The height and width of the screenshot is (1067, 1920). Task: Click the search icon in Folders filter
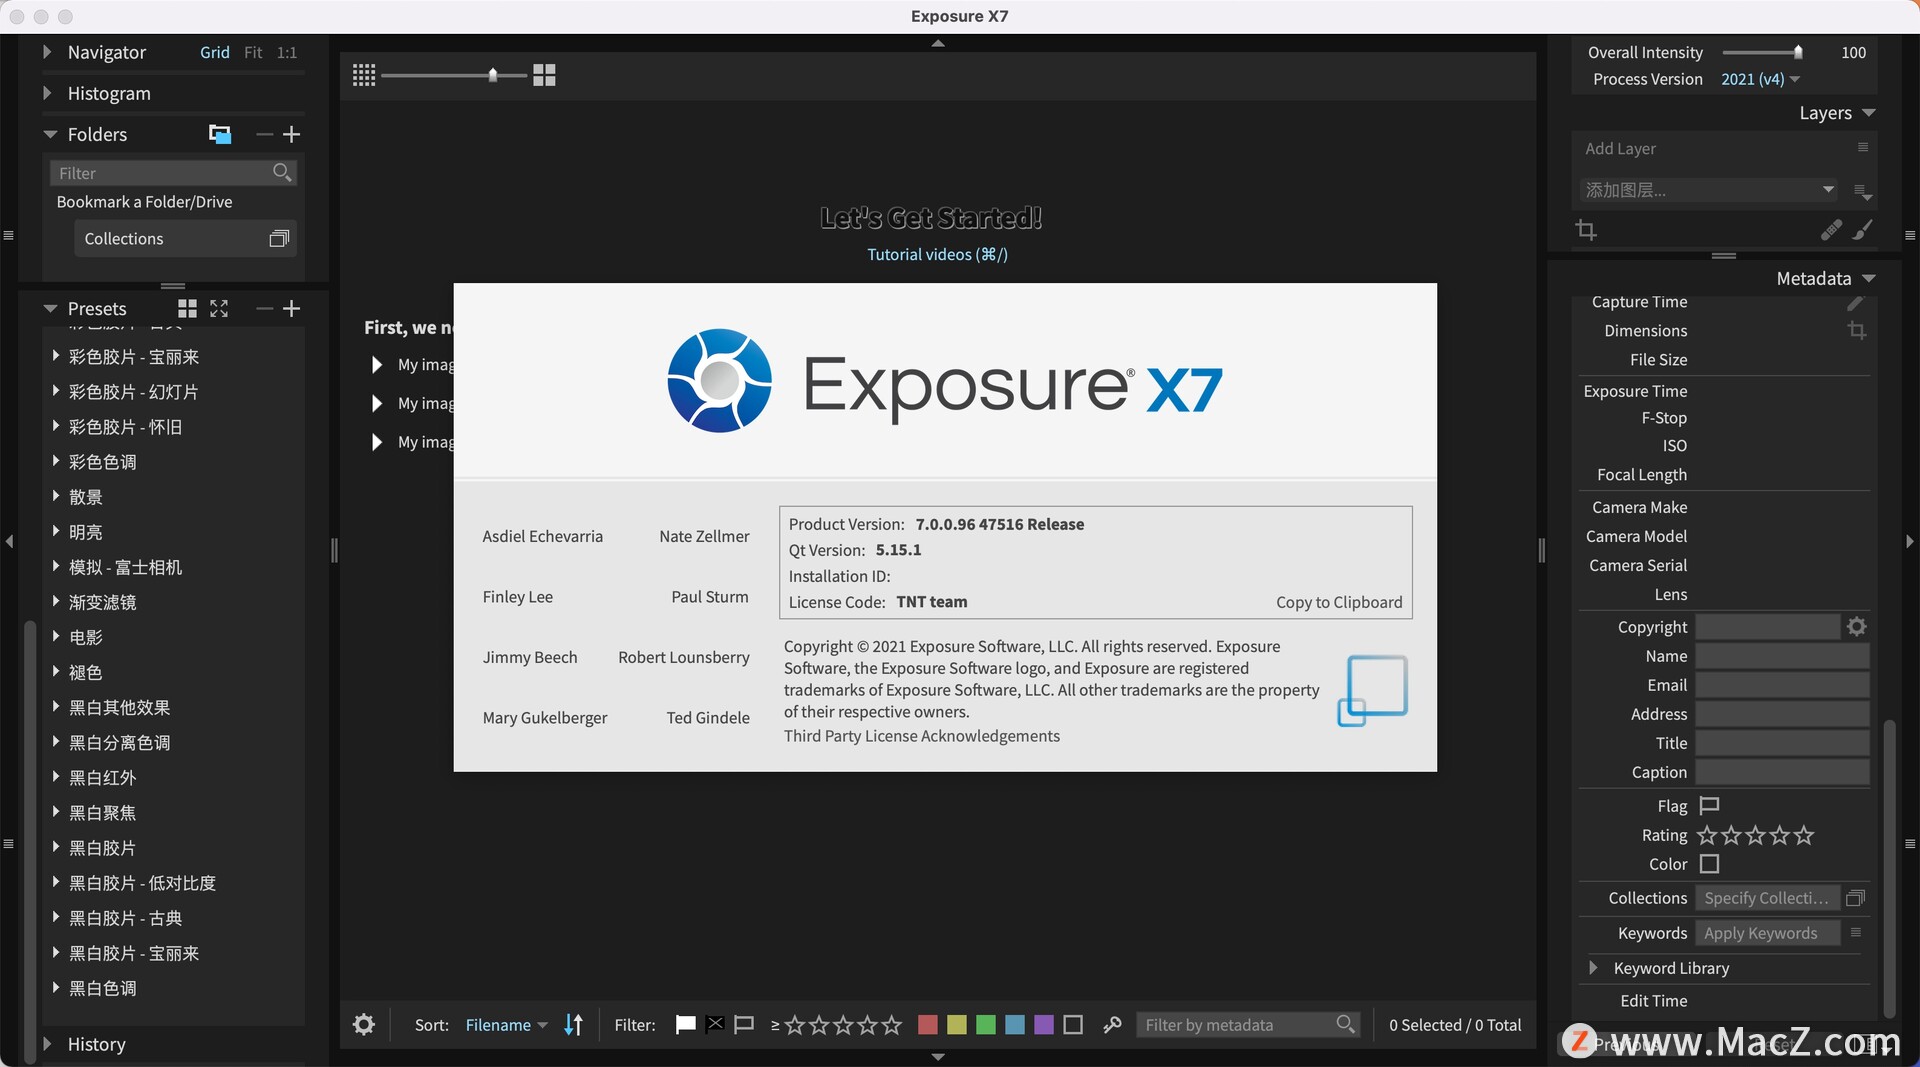click(282, 173)
